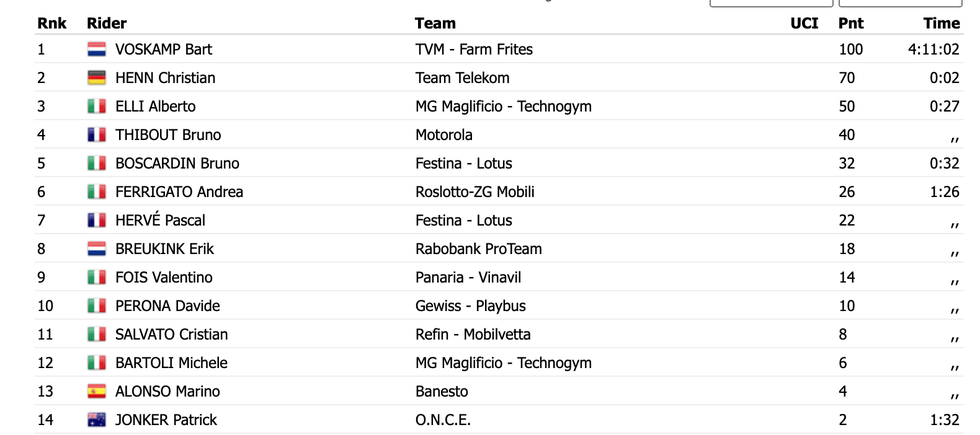980x435 pixels.
Task: Select rider FERRIGATO Andrea
Action: coord(179,192)
